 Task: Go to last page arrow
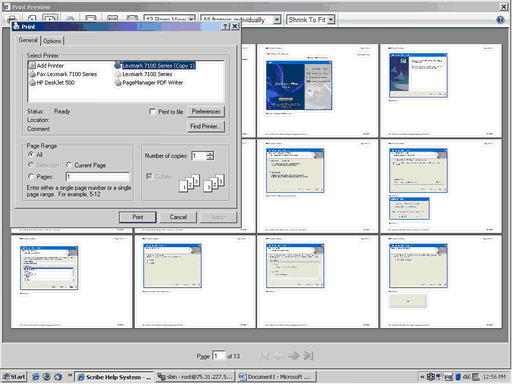tap(308, 356)
